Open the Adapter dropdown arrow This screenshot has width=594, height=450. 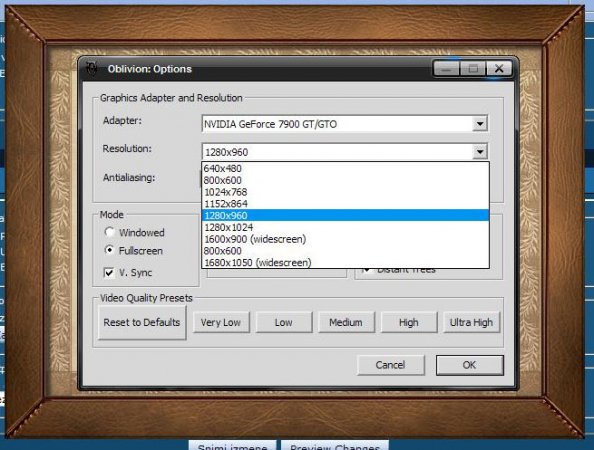point(480,124)
